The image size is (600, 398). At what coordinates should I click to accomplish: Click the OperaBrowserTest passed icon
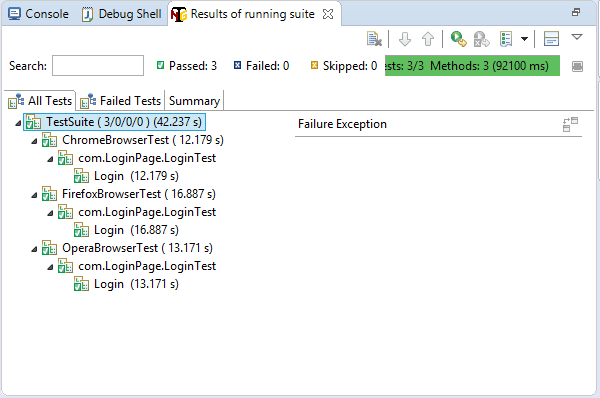tap(49, 248)
